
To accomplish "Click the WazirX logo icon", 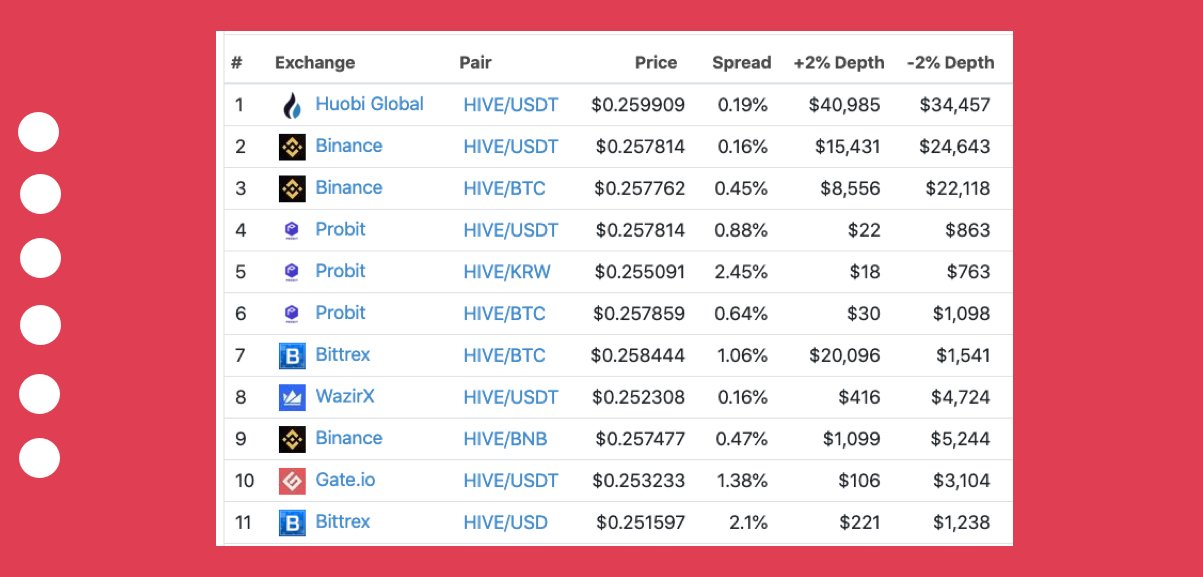I will pos(292,397).
